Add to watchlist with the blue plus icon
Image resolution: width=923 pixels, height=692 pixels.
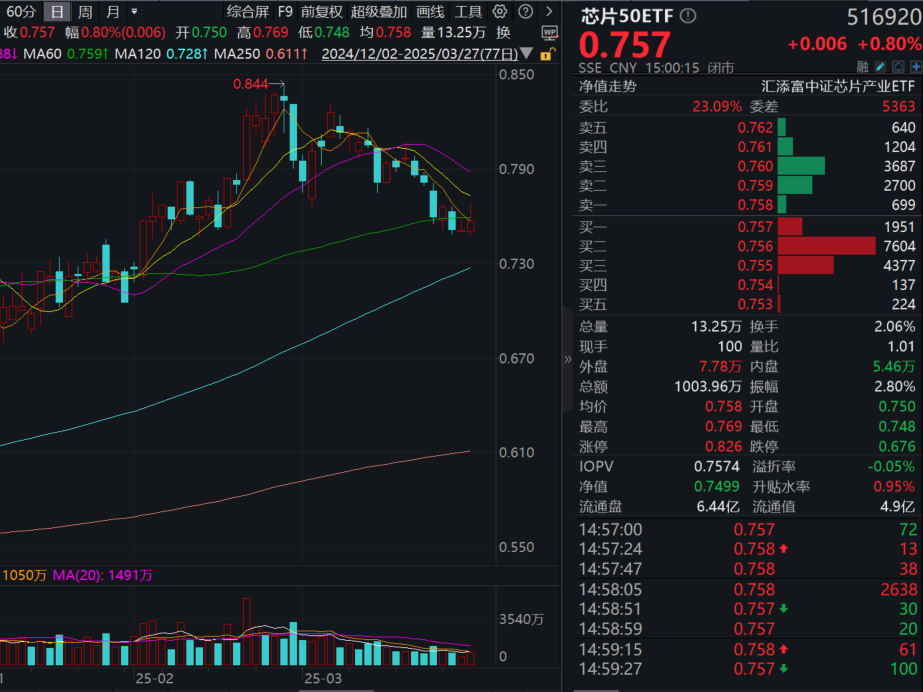(915, 68)
